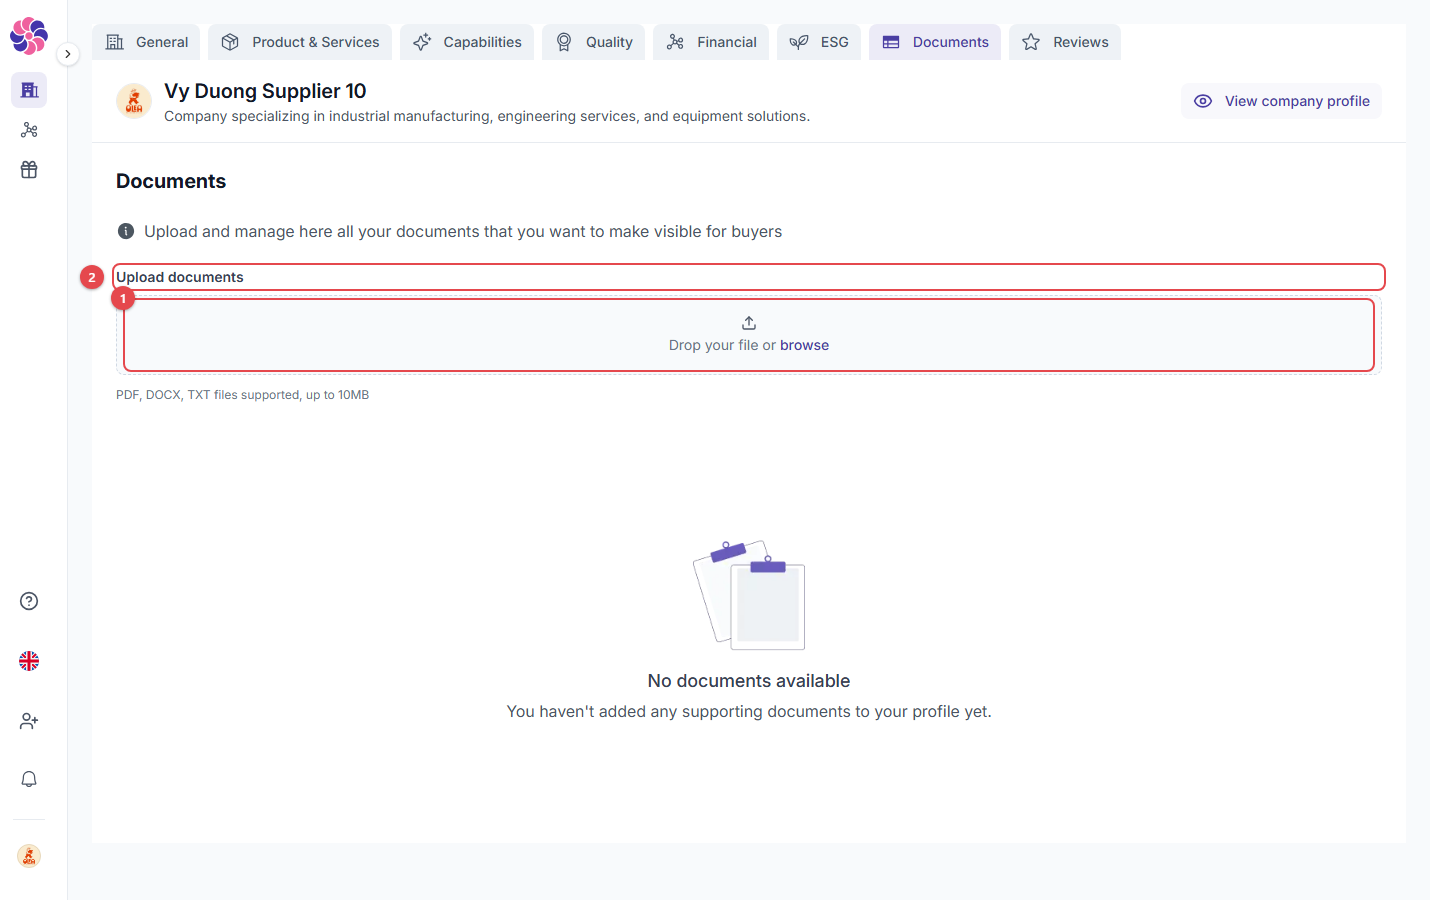Click the browse link to upload
This screenshot has width=1440, height=900.
pos(804,345)
